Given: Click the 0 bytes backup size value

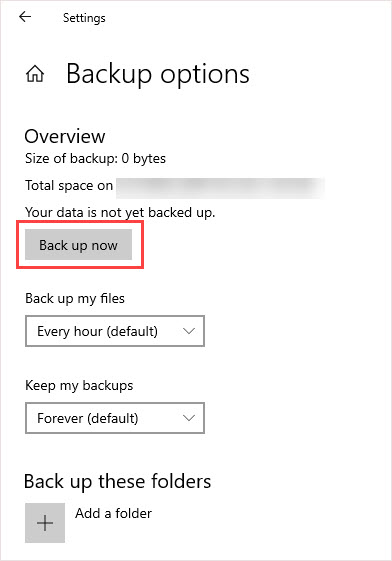Looking at the screenshot, I should [143, 158].
